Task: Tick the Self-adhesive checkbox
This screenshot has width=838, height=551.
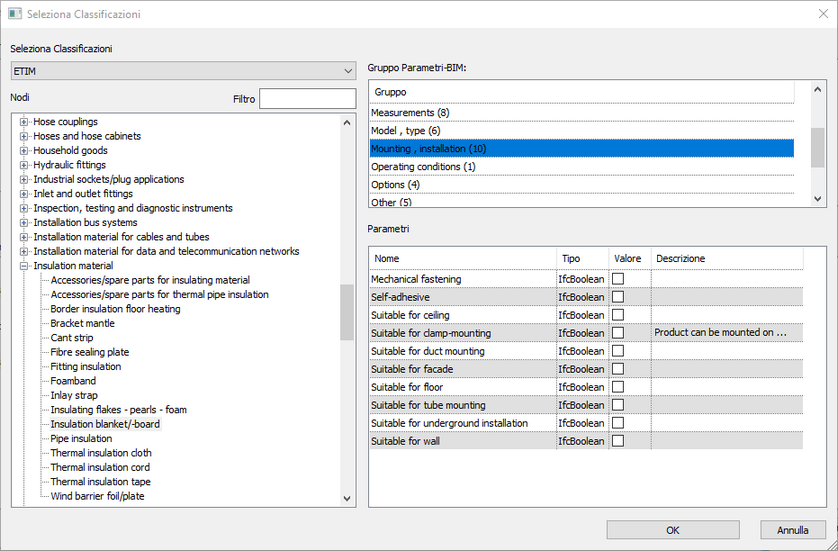Action: tap(618, 297)
